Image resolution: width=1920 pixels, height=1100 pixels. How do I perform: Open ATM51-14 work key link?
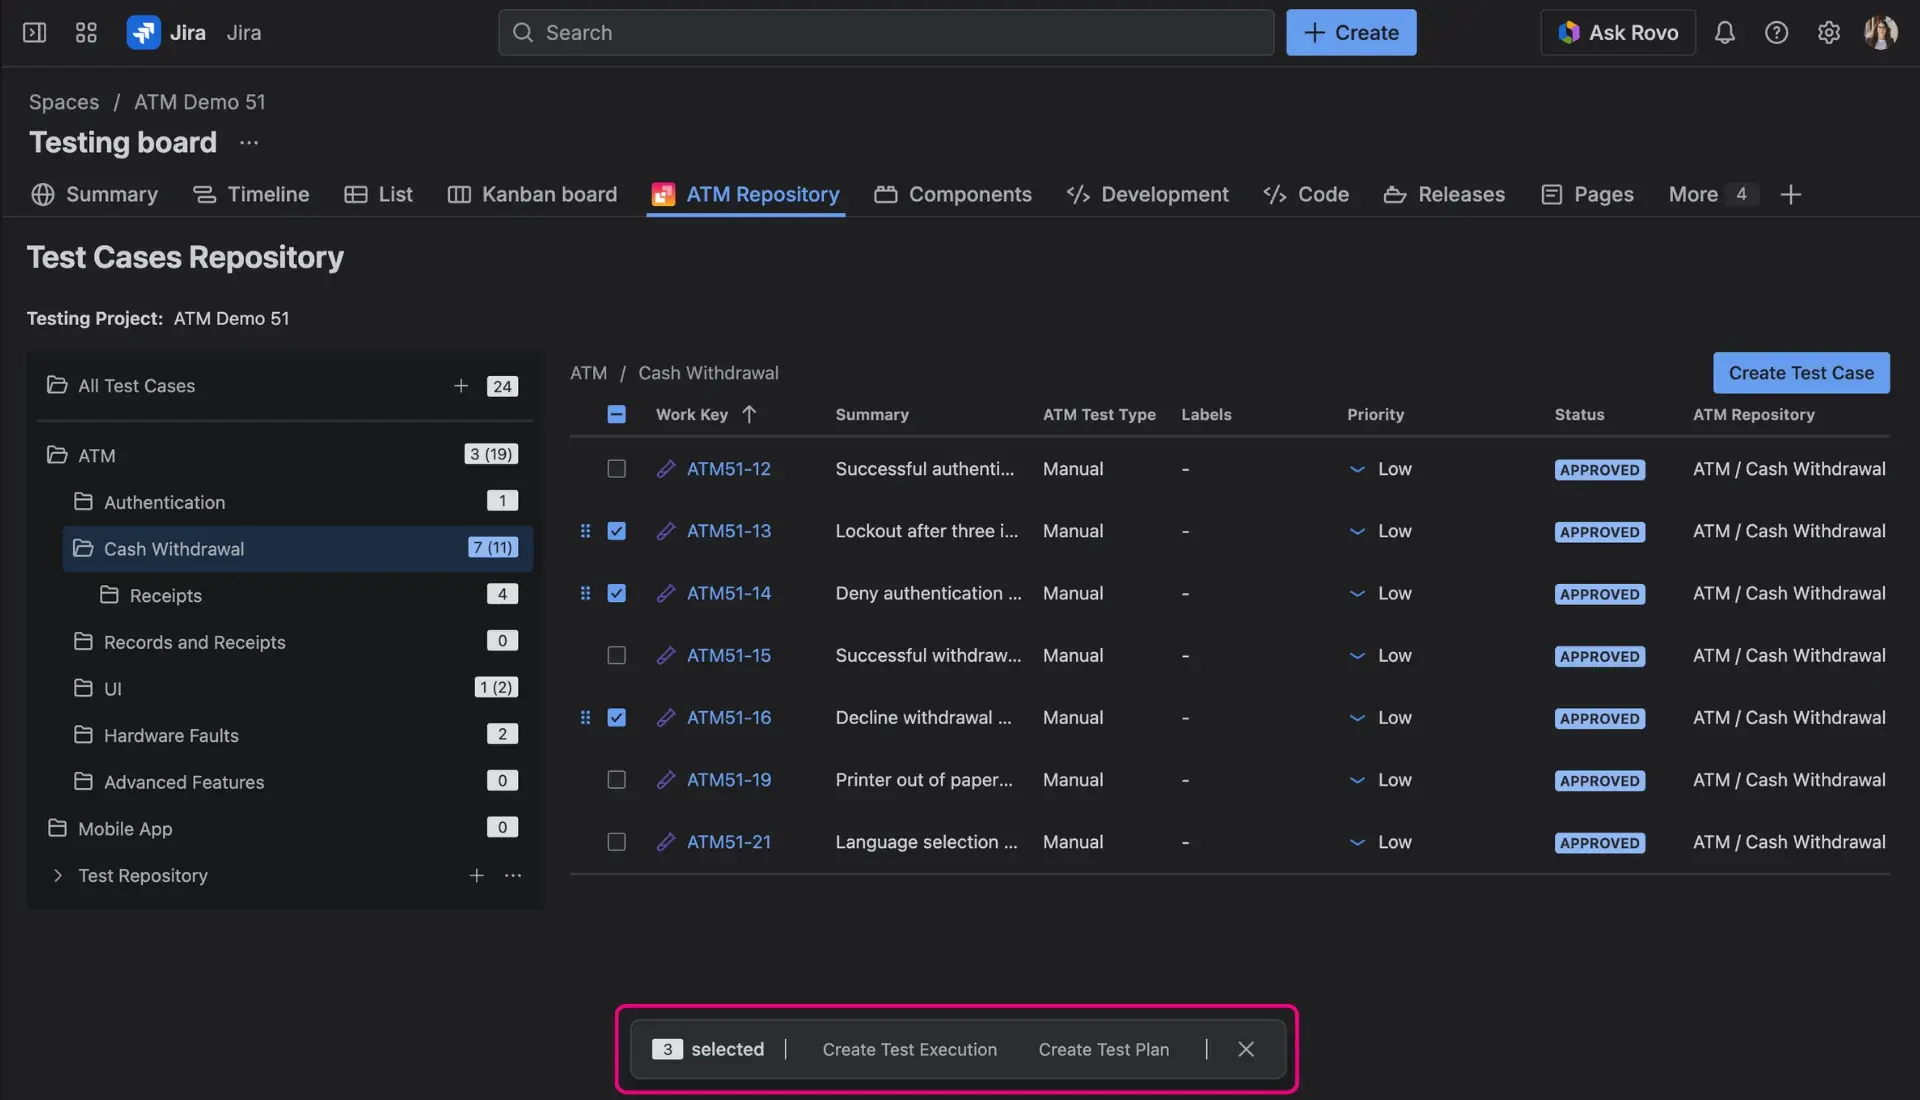(x=728, y=593)
